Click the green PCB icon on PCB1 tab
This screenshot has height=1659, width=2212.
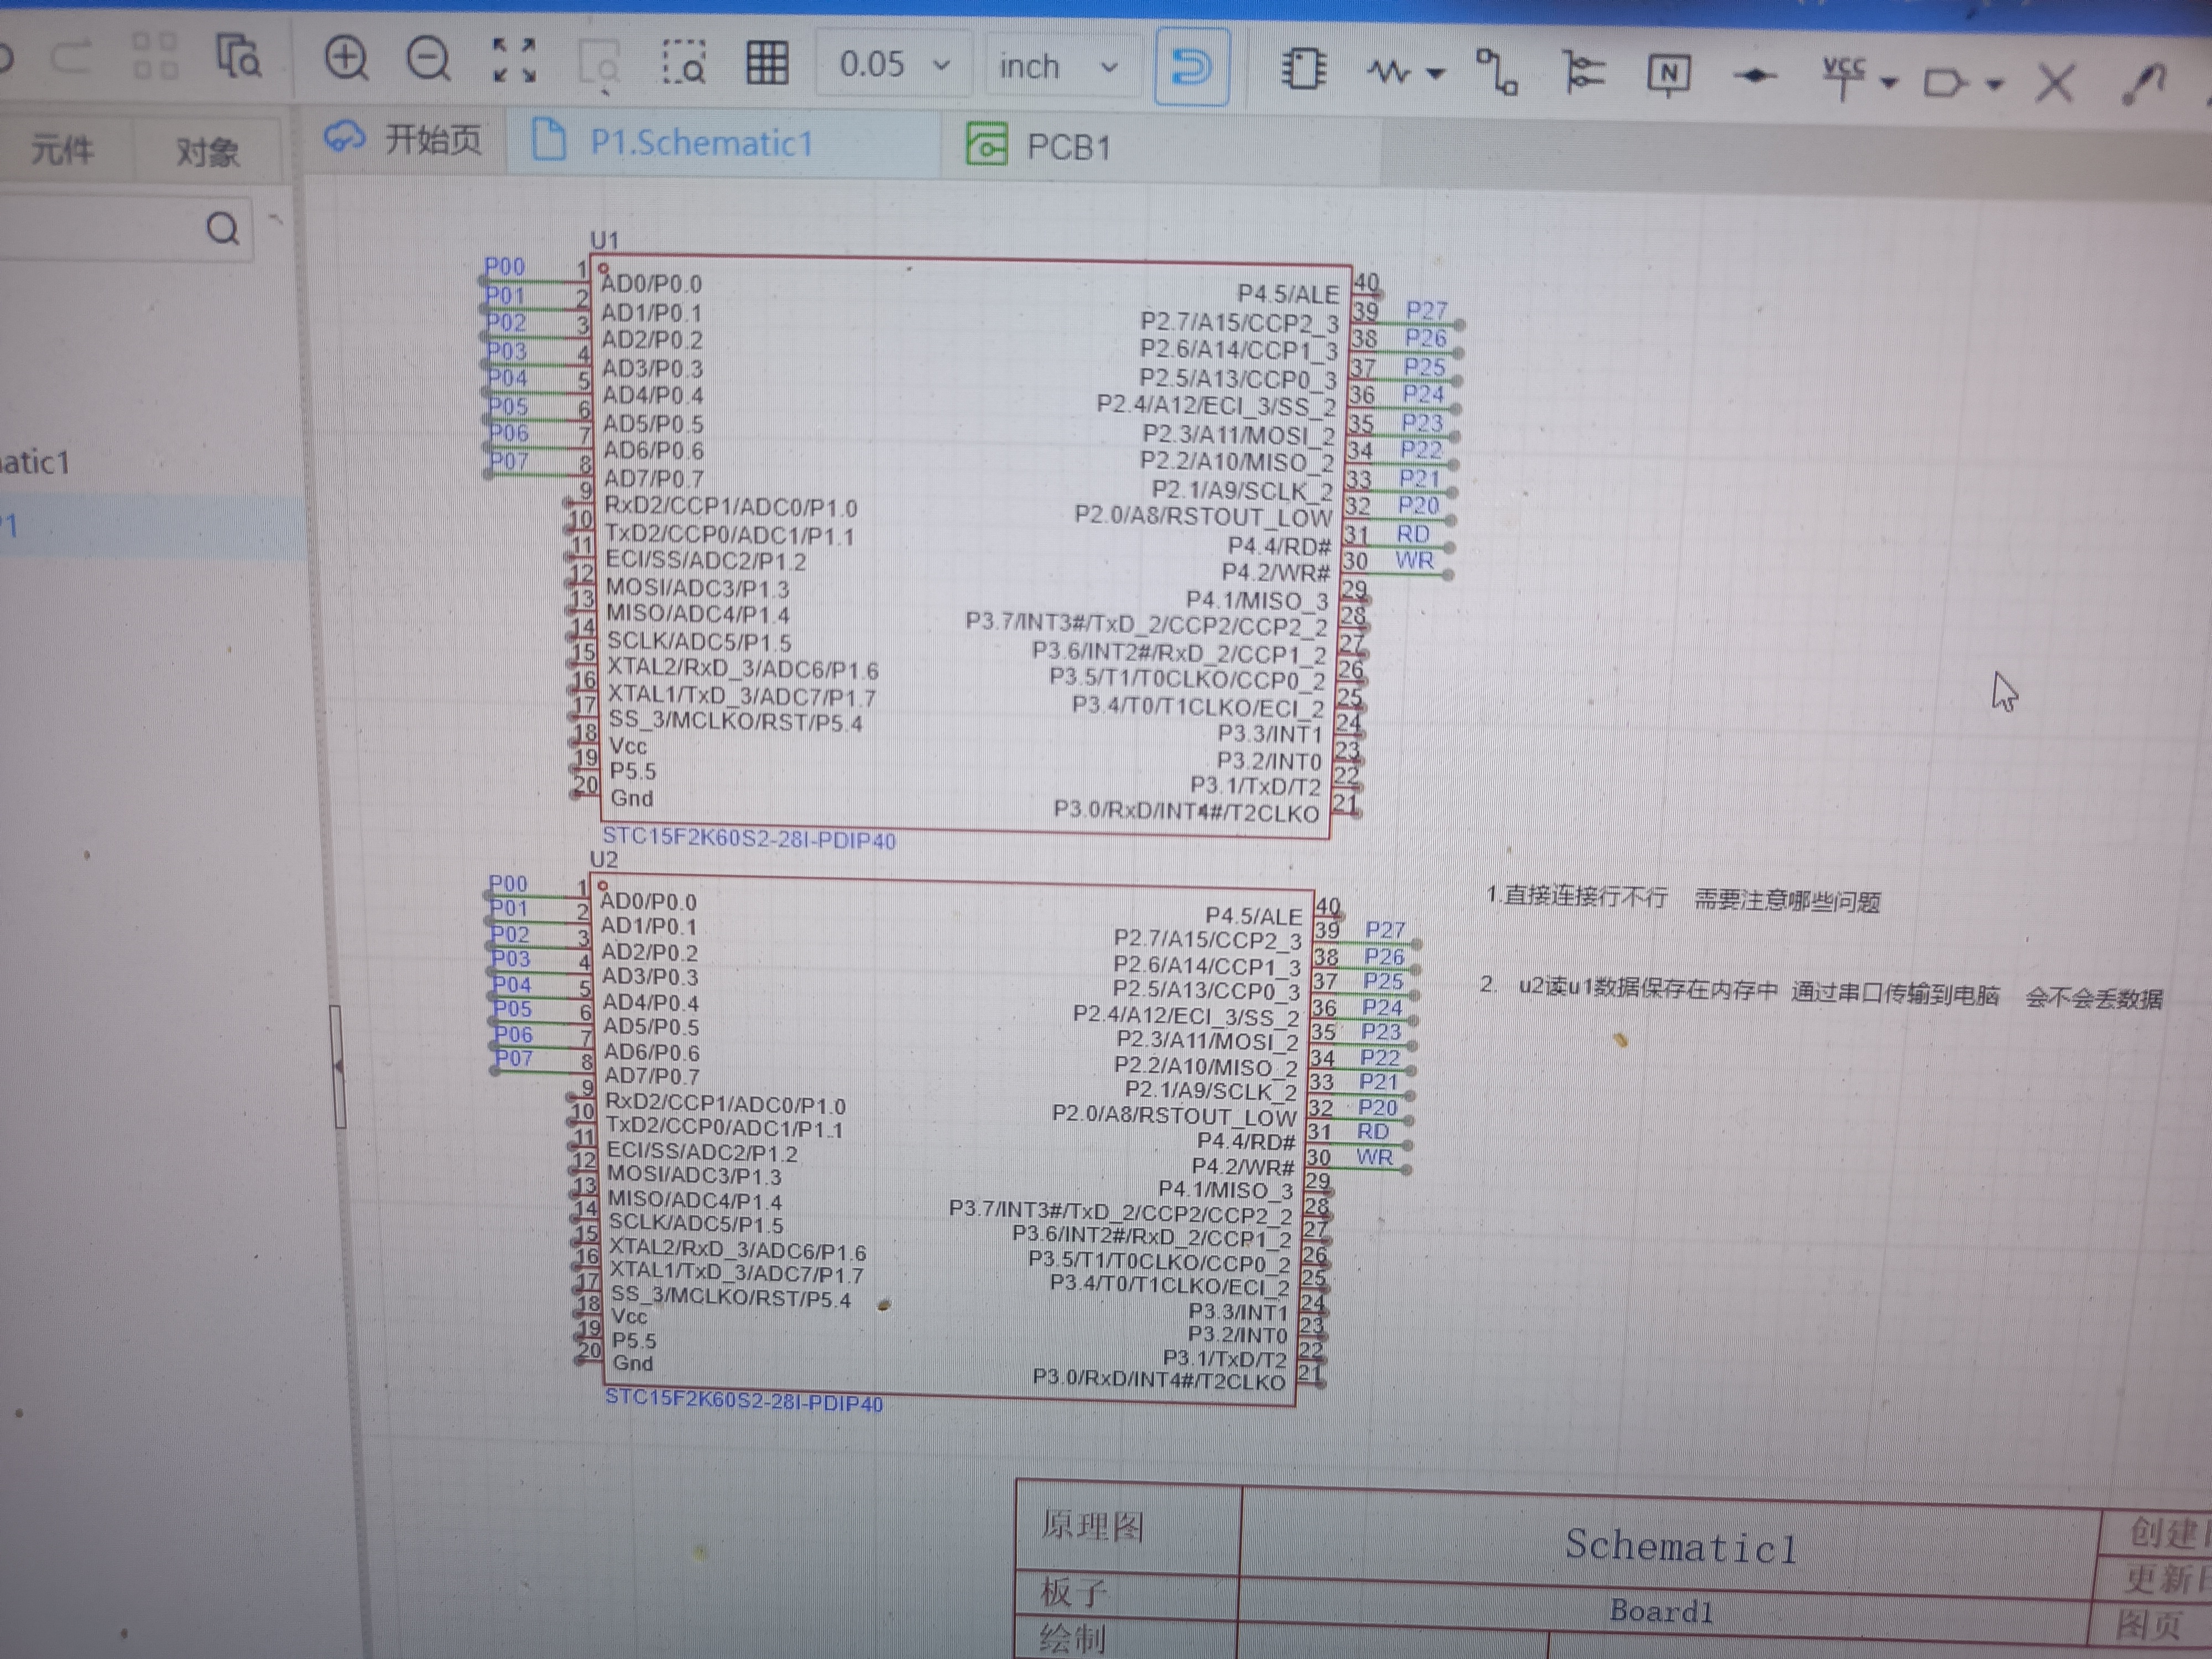click(x=986, y=145)
